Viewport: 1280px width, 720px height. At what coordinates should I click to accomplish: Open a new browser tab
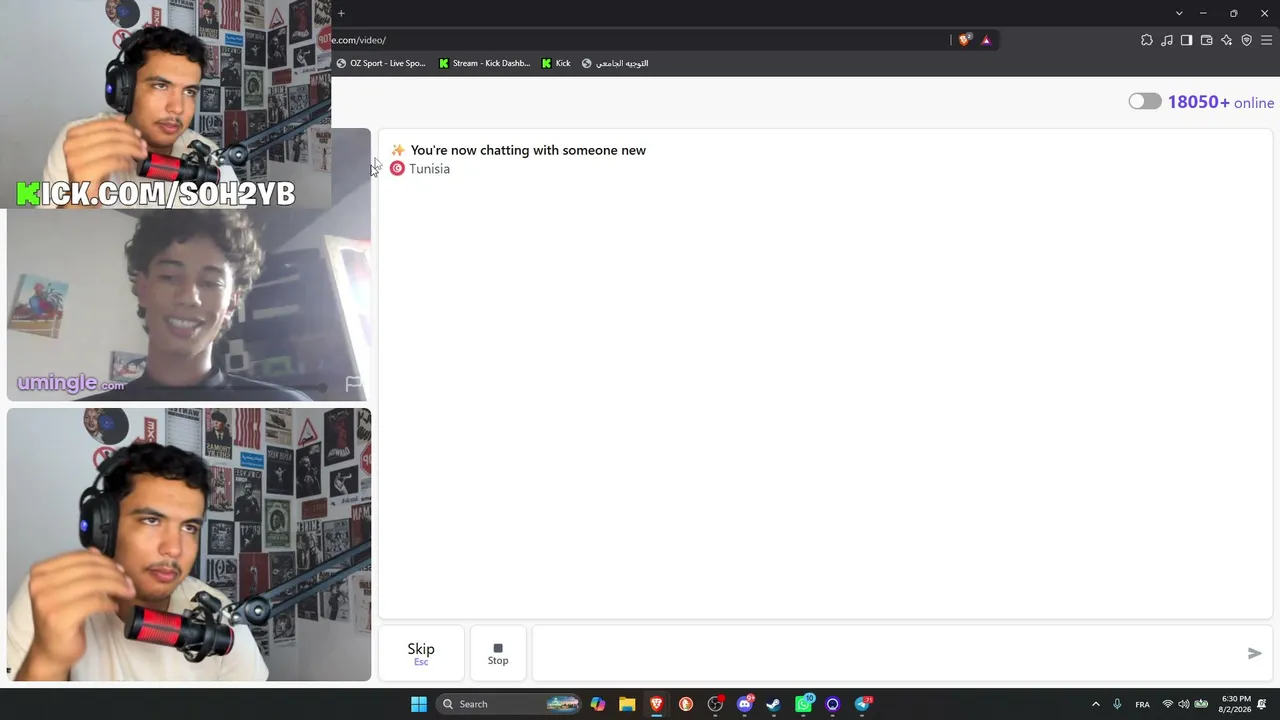point(341,13)
